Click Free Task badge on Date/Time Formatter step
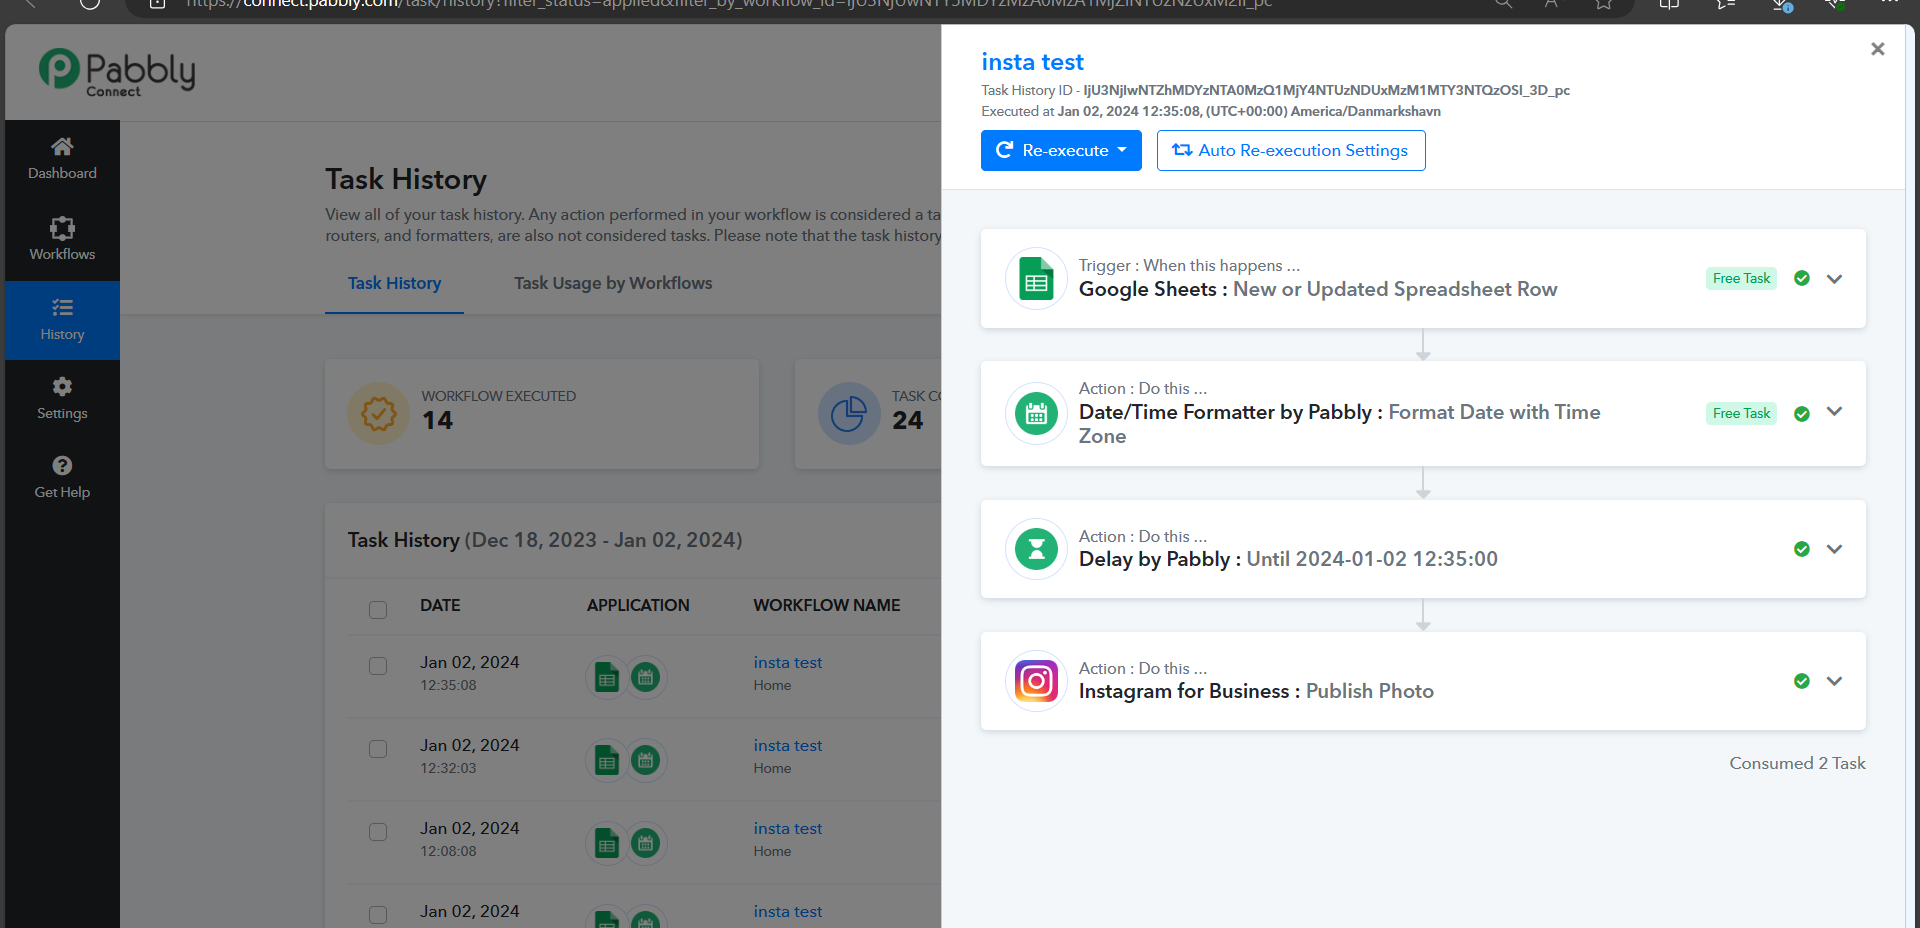1920x928 pixels. point(1741,413)
